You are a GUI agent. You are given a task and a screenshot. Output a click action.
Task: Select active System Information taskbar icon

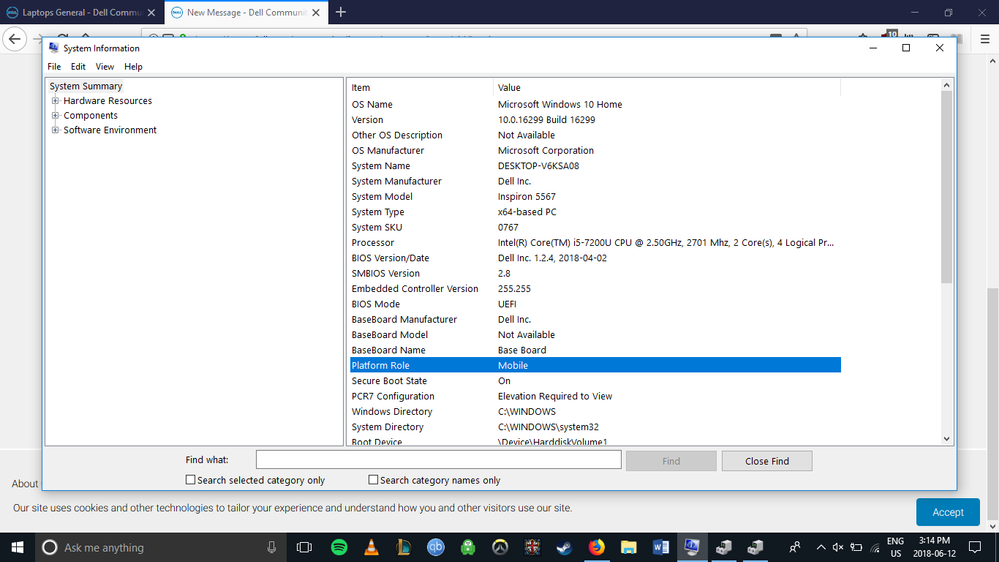[692, 547]
